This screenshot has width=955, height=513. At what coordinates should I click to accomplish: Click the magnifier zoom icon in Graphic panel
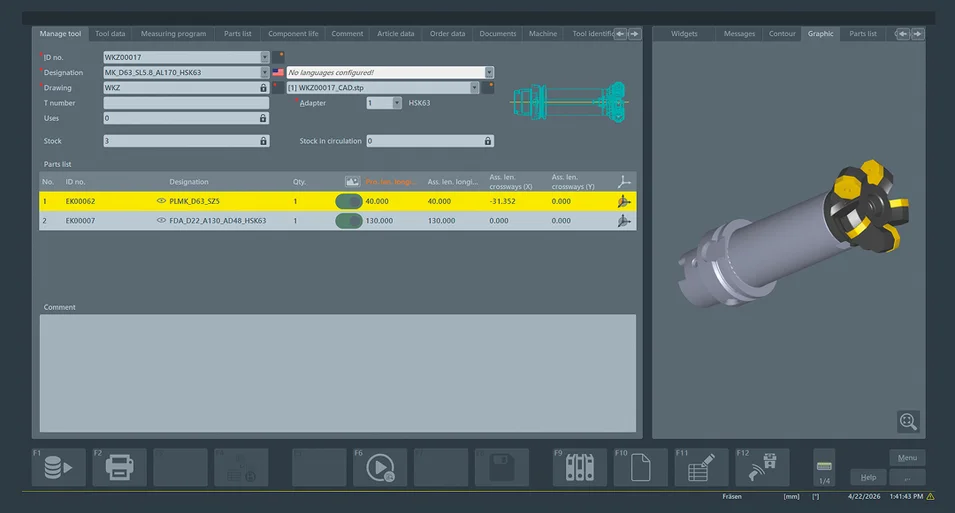click(x=908, y=422)
